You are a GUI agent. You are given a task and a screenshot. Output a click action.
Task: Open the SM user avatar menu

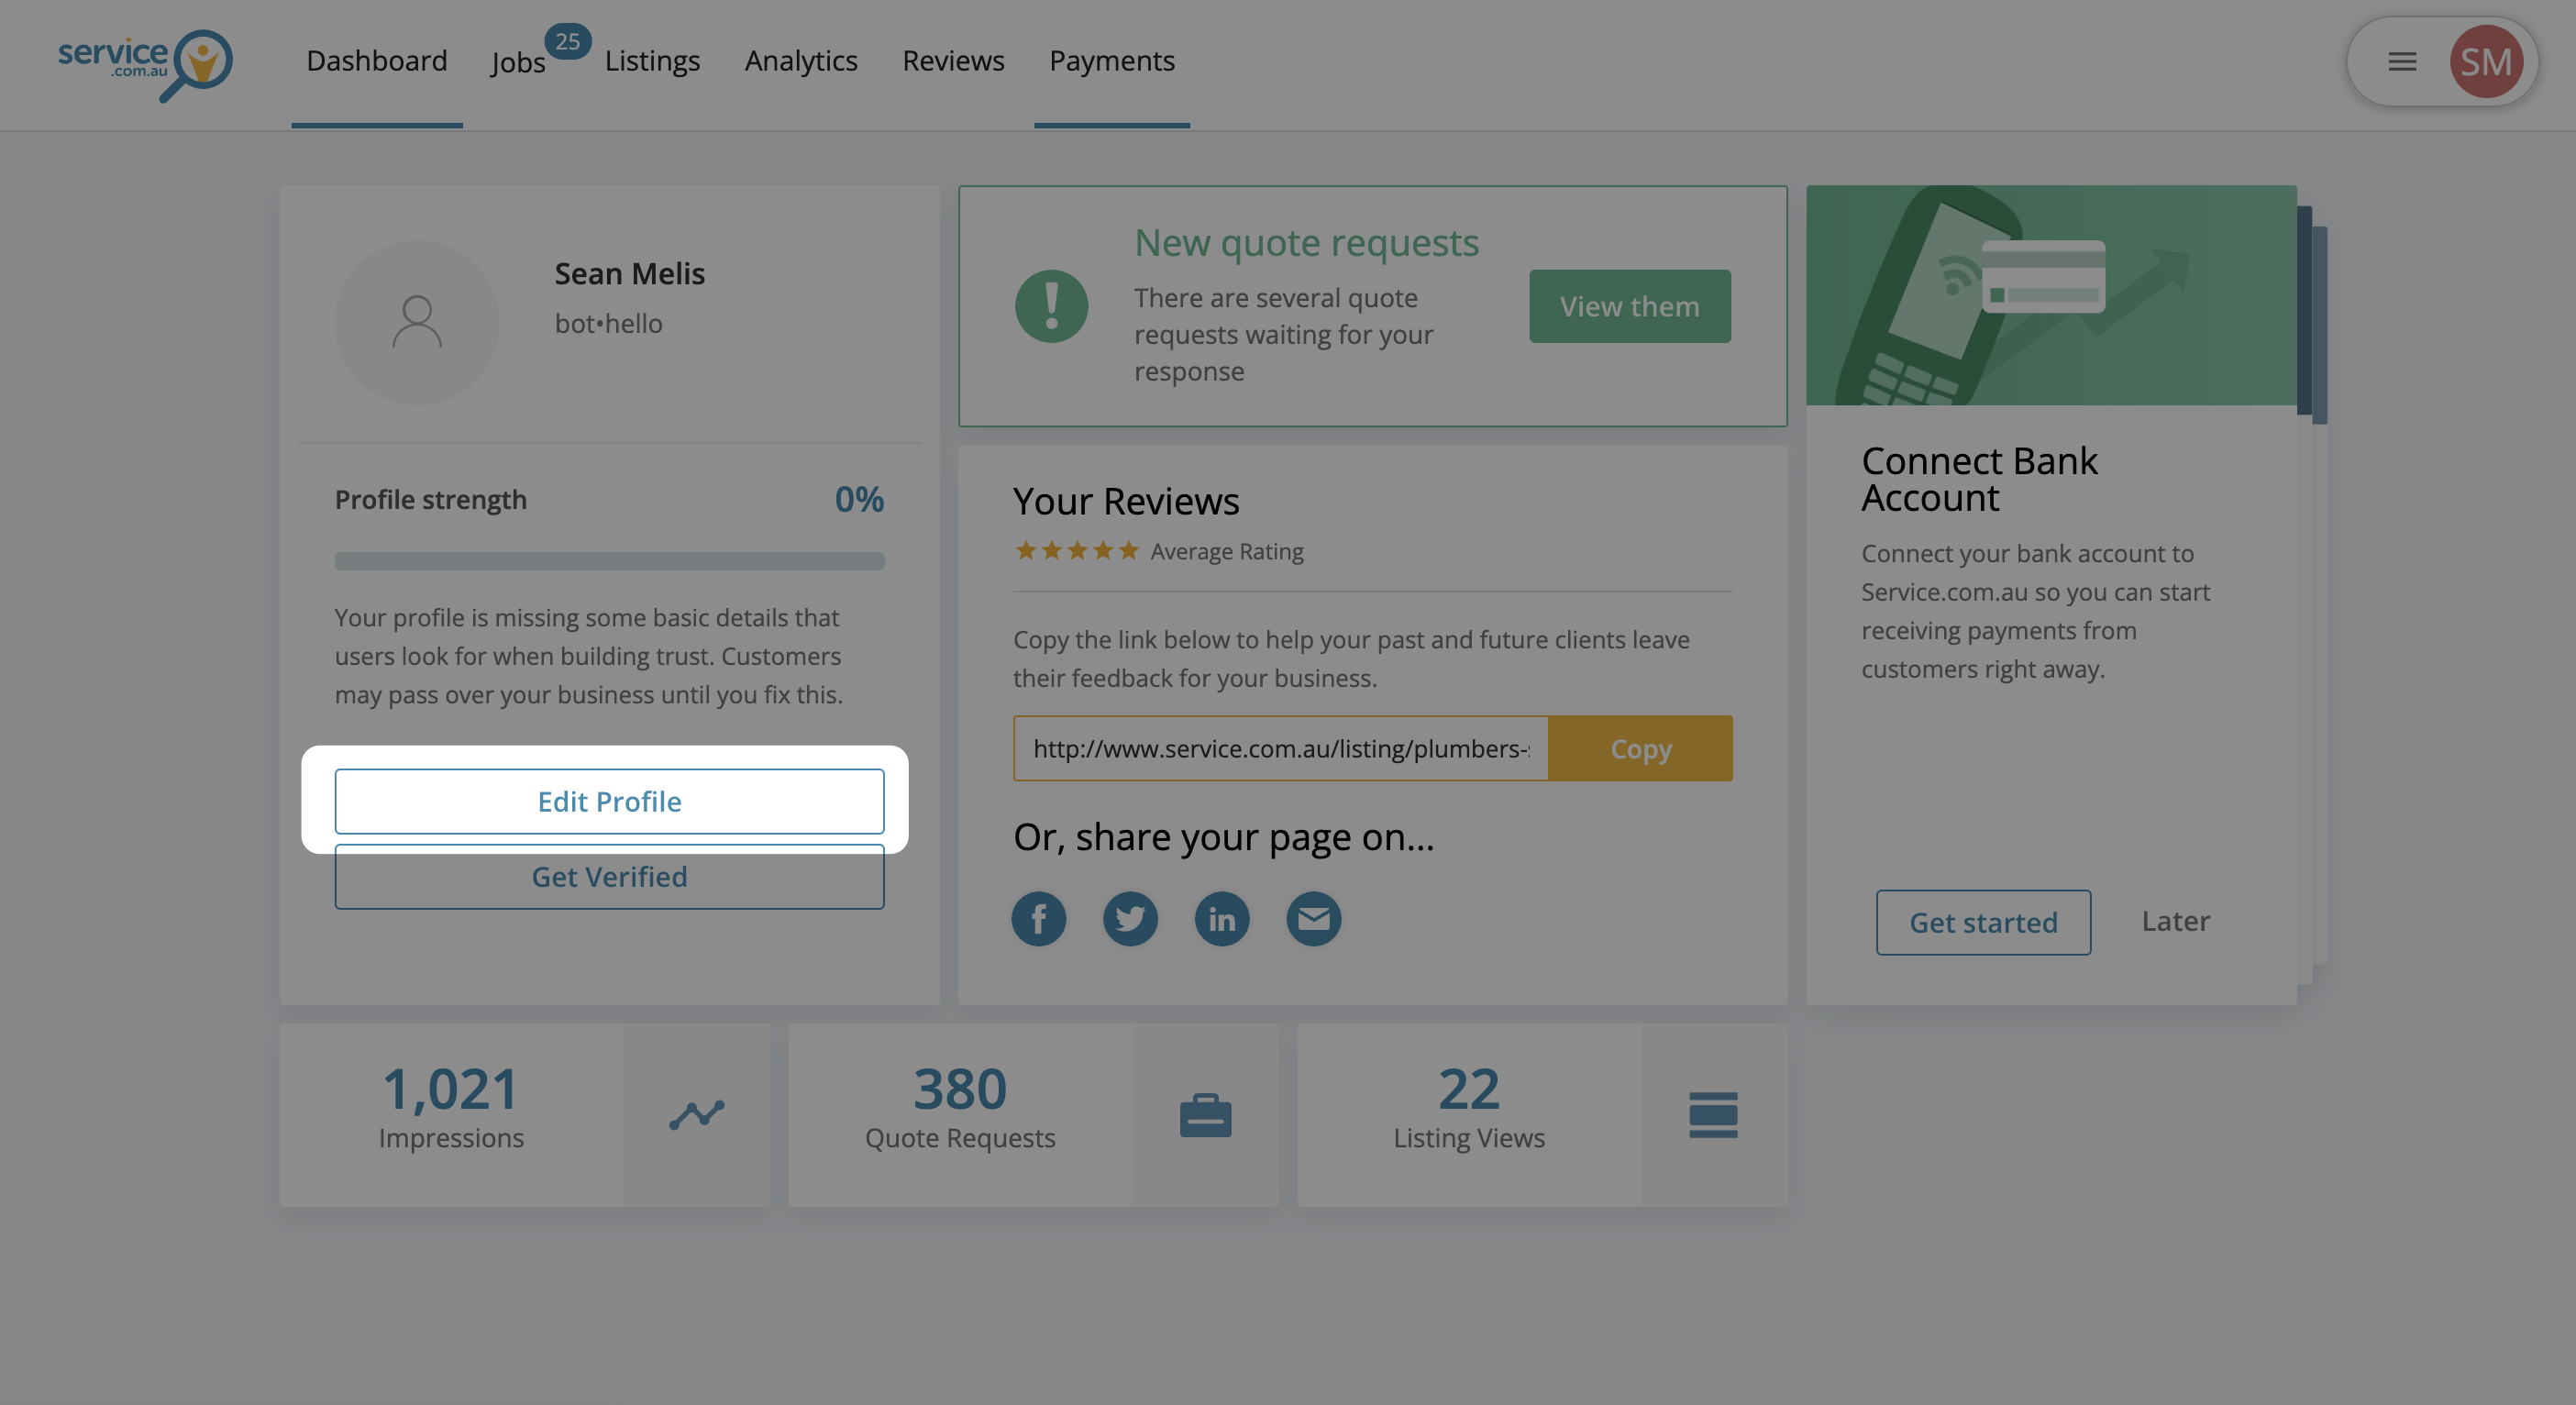click(x=2486, y=62)
